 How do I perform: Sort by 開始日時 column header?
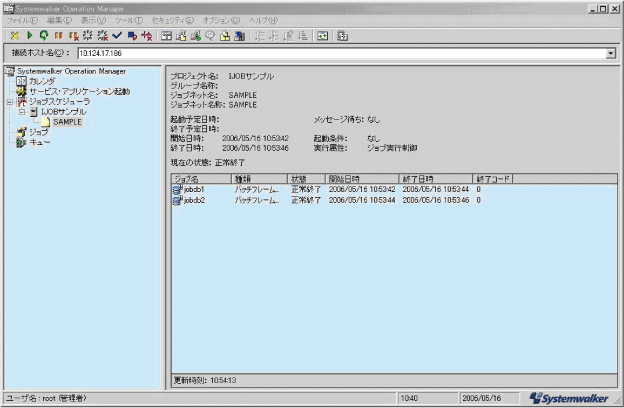pos(362,179)
